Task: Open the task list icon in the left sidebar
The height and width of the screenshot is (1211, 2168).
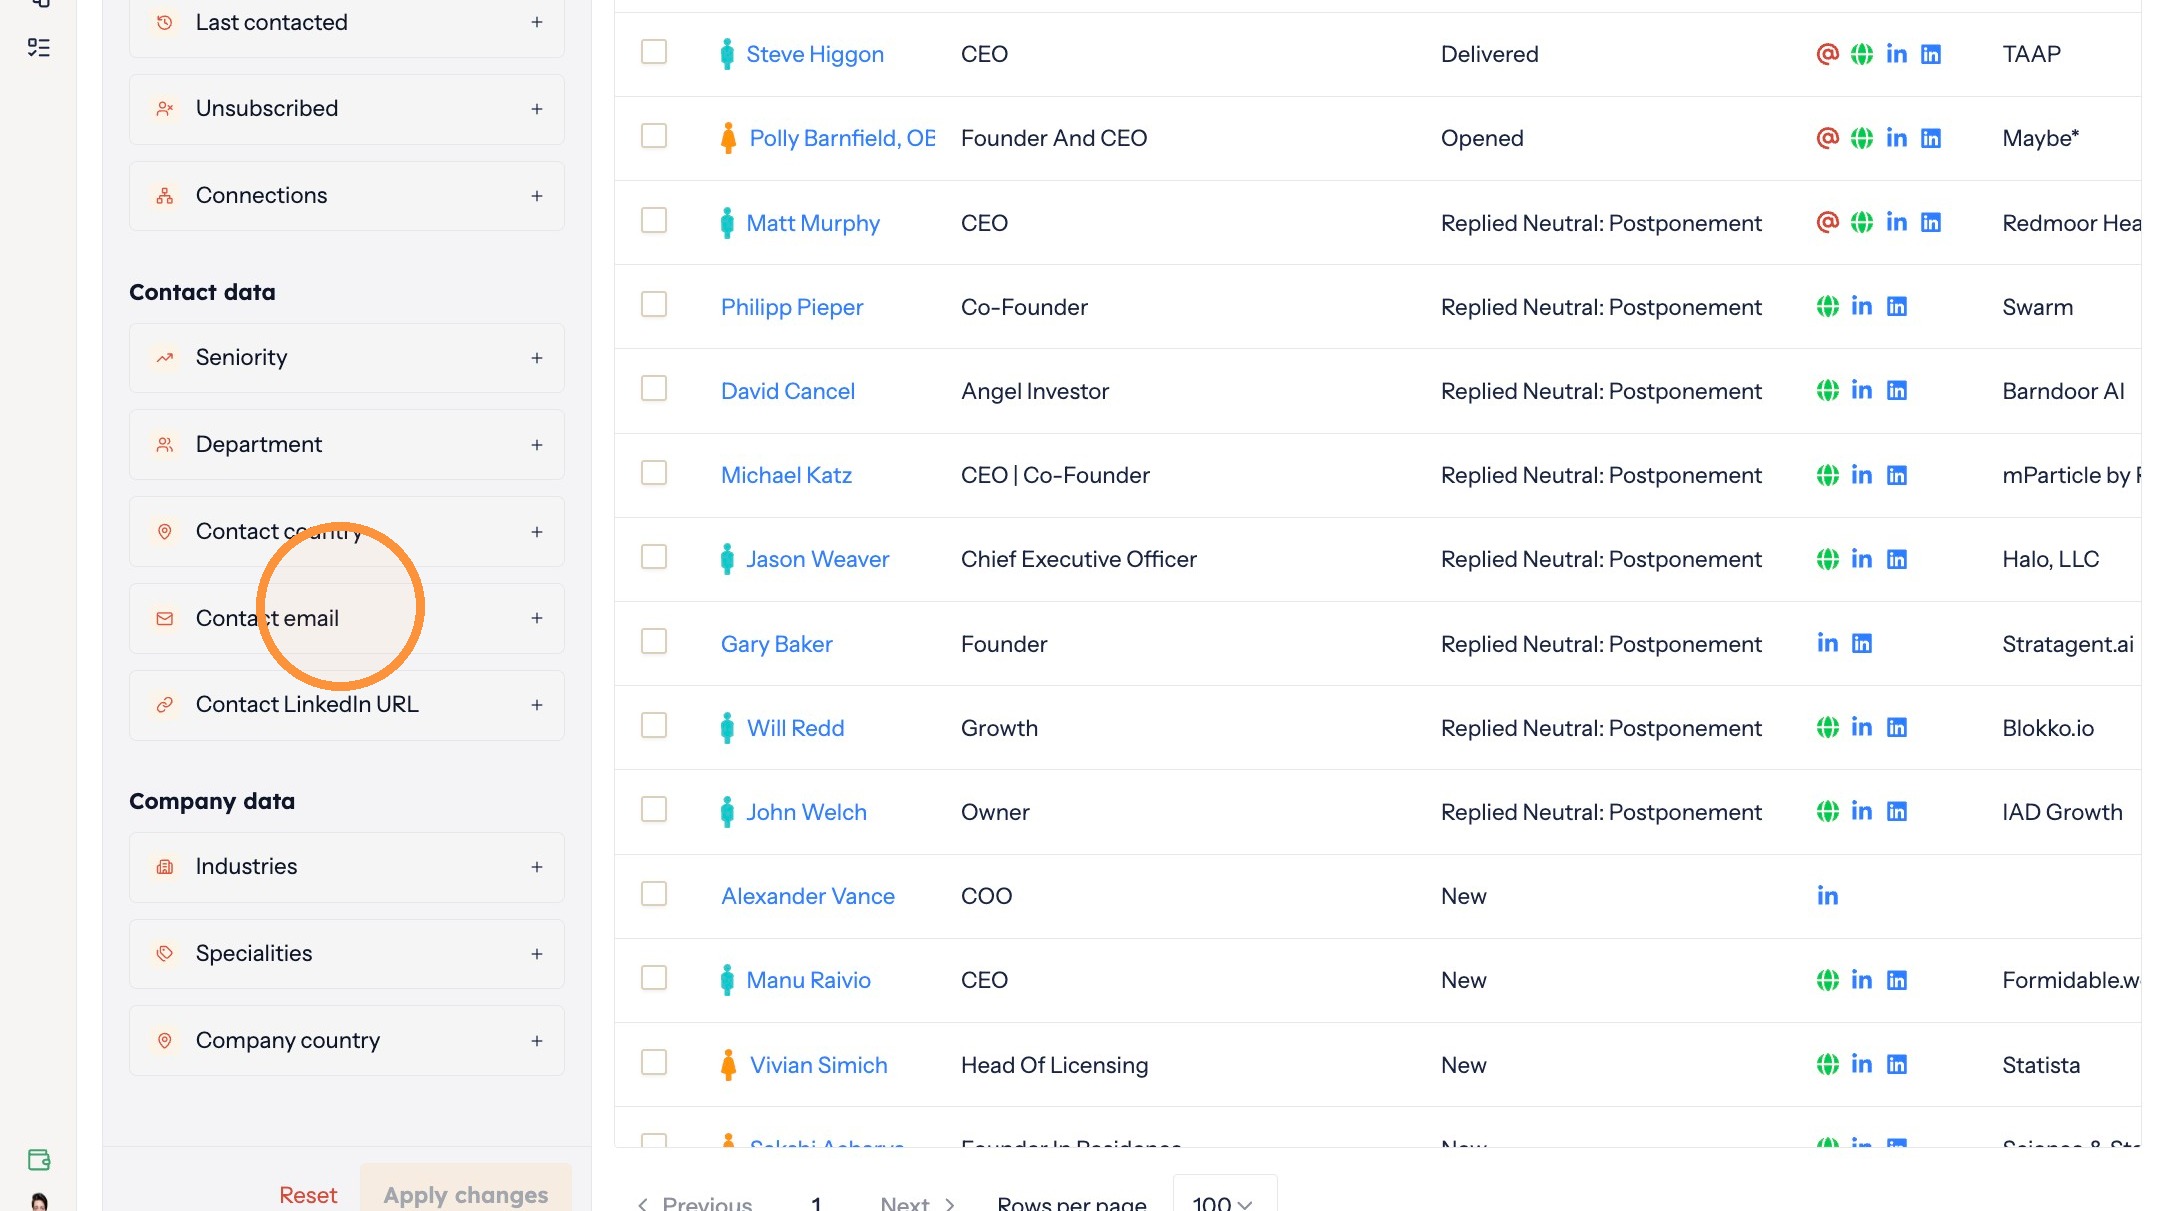Action: tap(39, 47)
